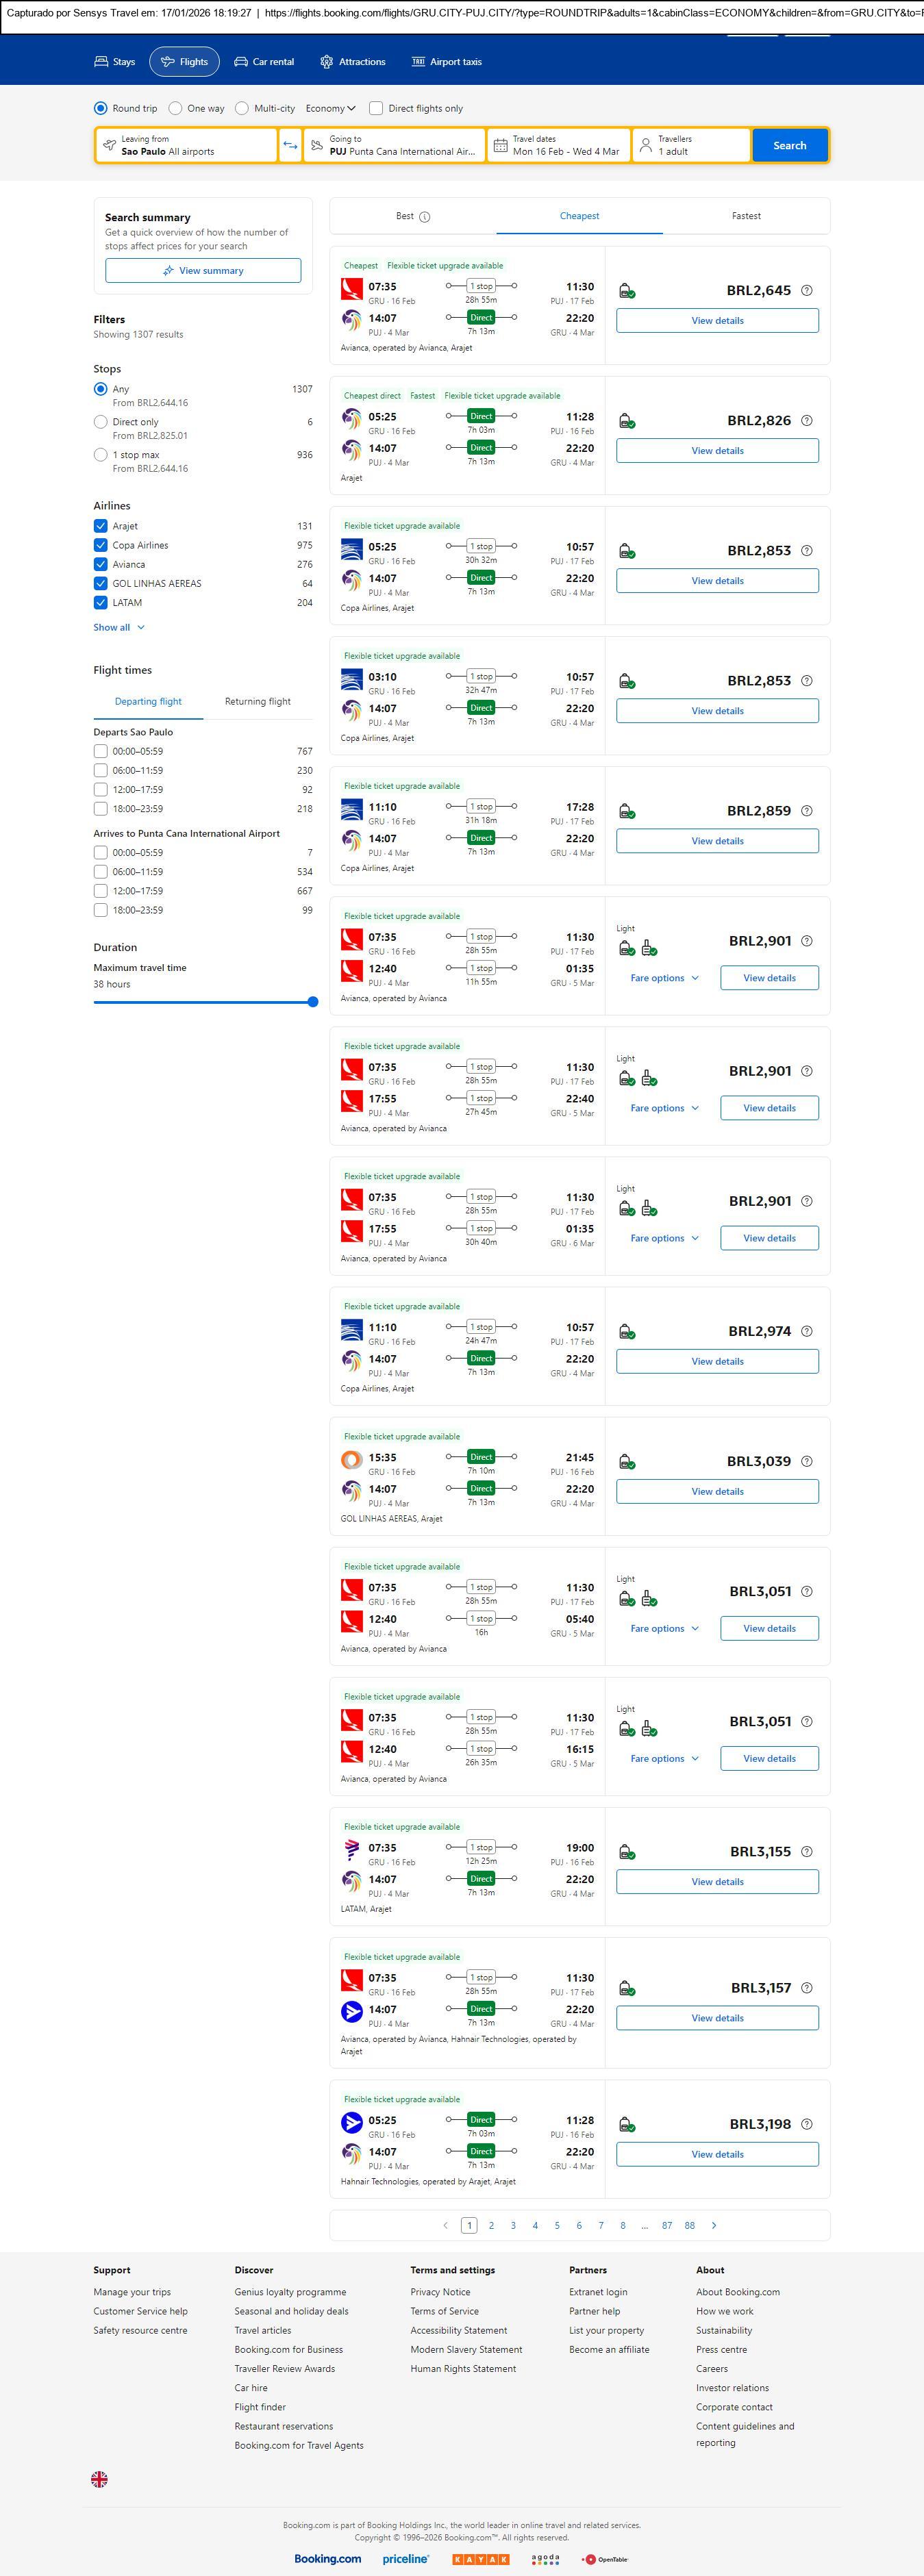
Task: Click the Maximum travel time slider handle
Action: (x=313, y=1002)
